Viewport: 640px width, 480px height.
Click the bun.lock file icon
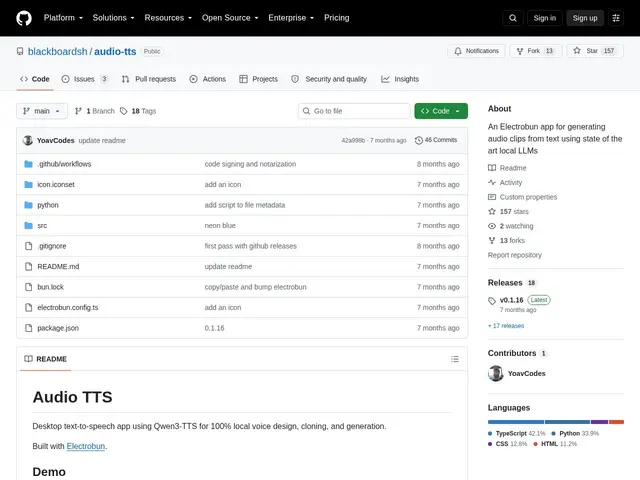[x=28, y=287]
